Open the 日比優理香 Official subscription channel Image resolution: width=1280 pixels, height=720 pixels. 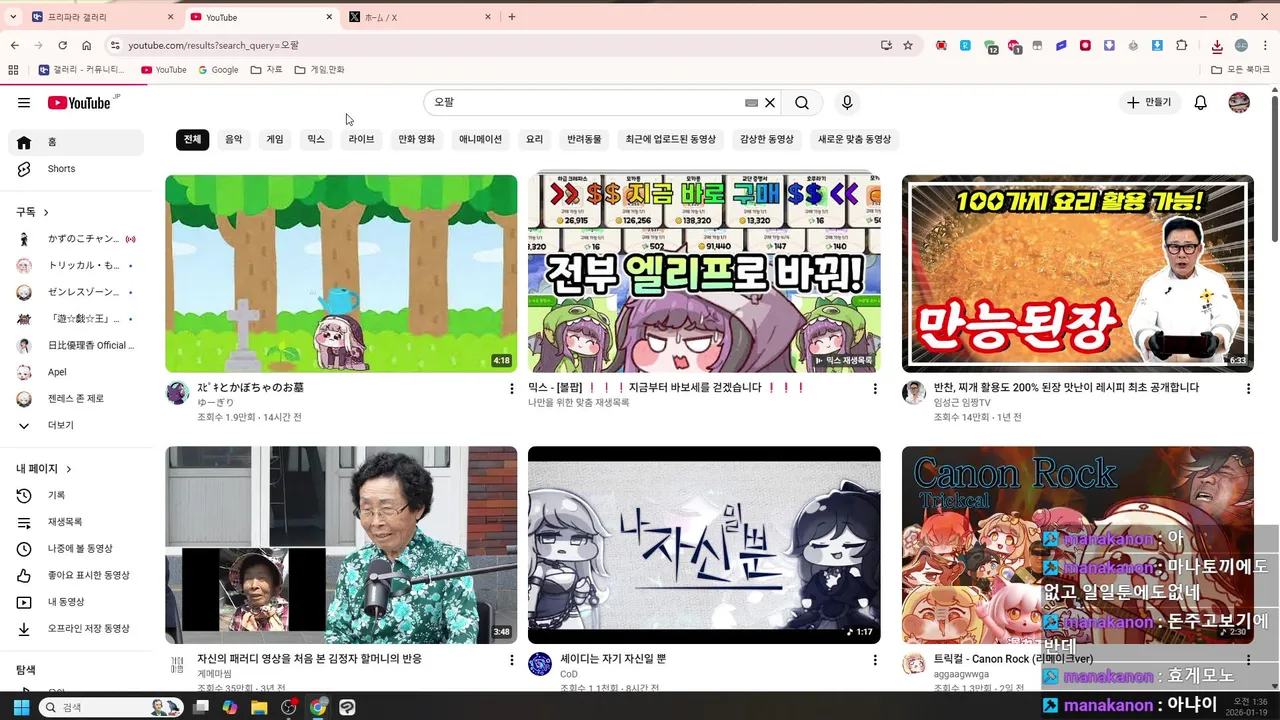76,345
